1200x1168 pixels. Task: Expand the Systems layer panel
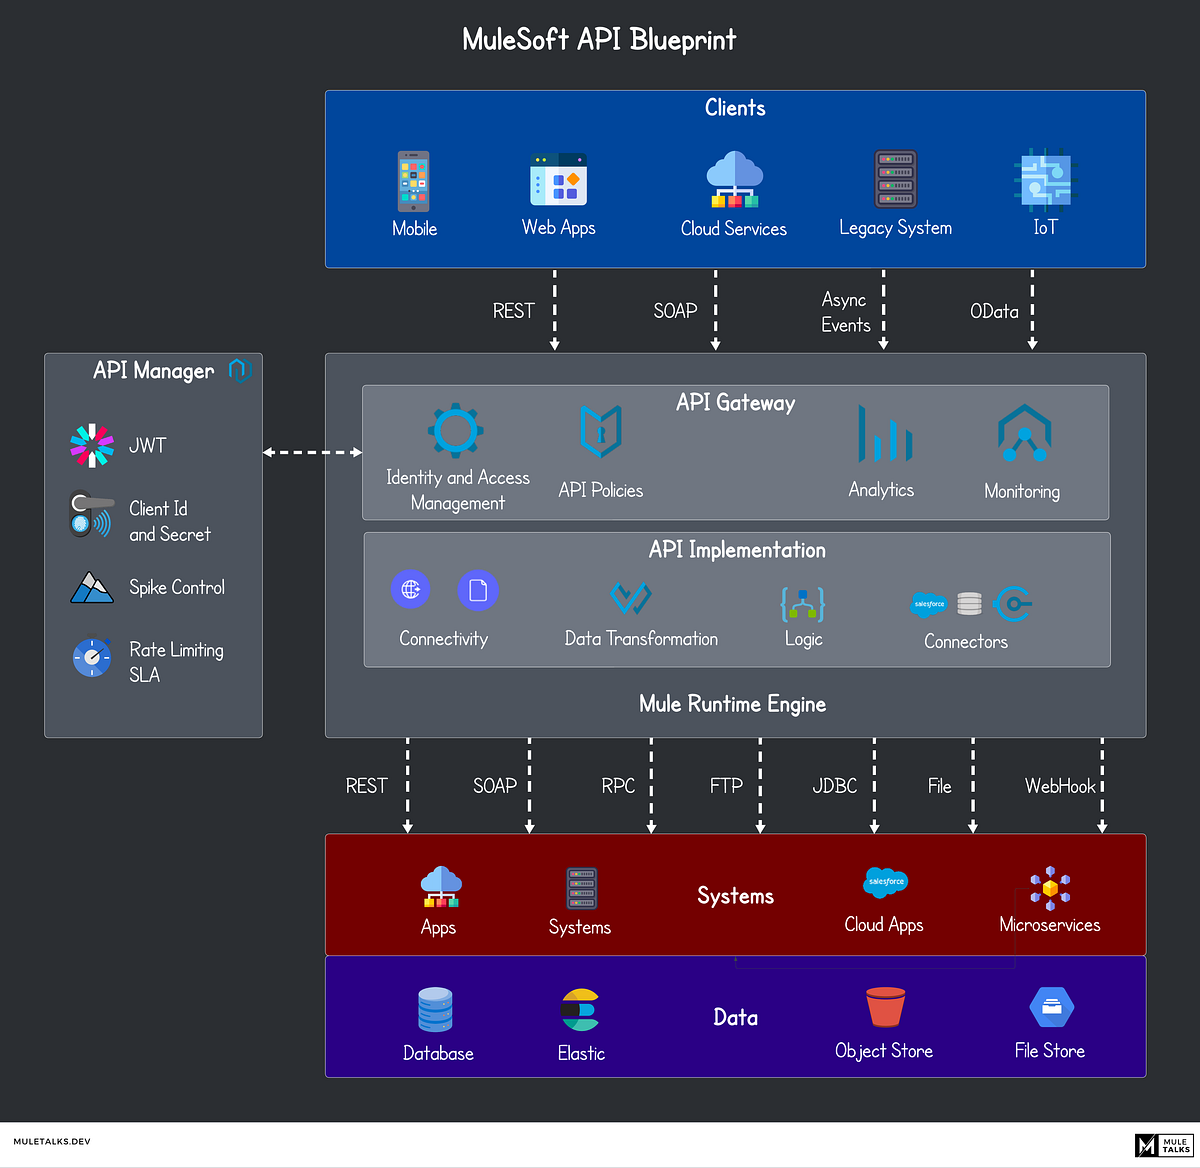(x=735, y=896)
